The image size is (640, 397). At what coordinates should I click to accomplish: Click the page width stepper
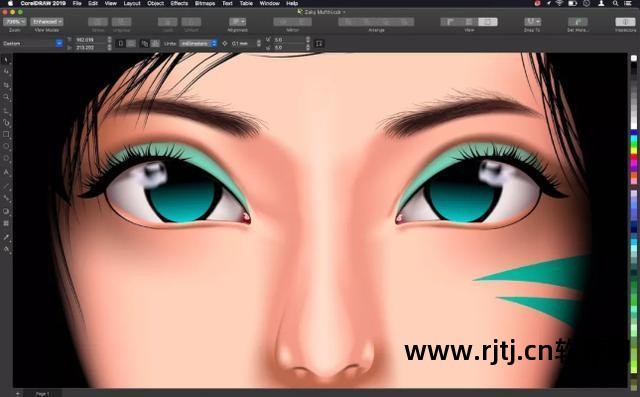pyautogui.click(x=109, y=40)
